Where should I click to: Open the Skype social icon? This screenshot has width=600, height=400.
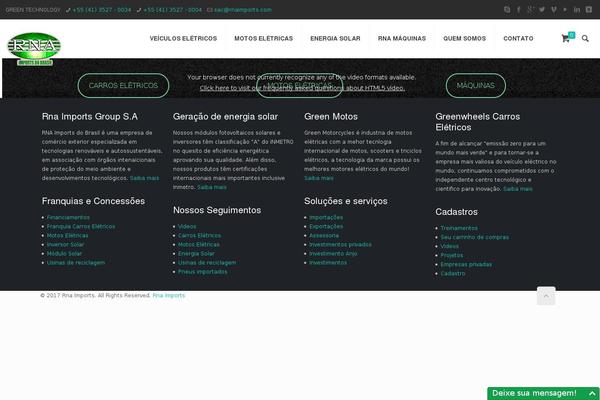pyautogui.click(x=507, y=10)
